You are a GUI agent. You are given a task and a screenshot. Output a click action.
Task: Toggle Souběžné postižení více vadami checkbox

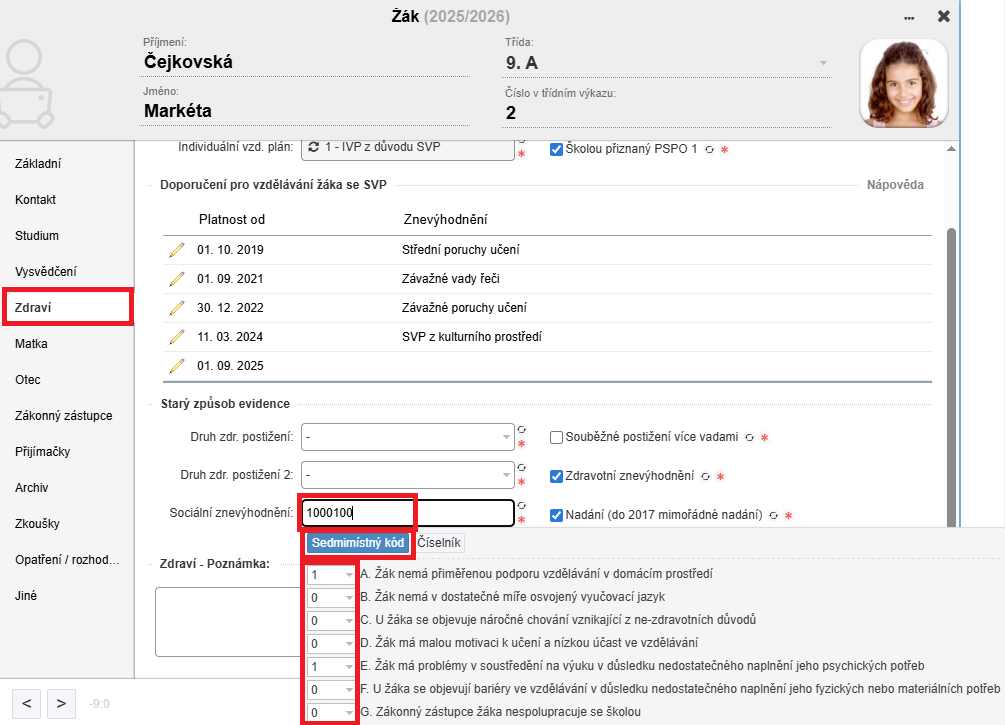(x=557, y=437)
